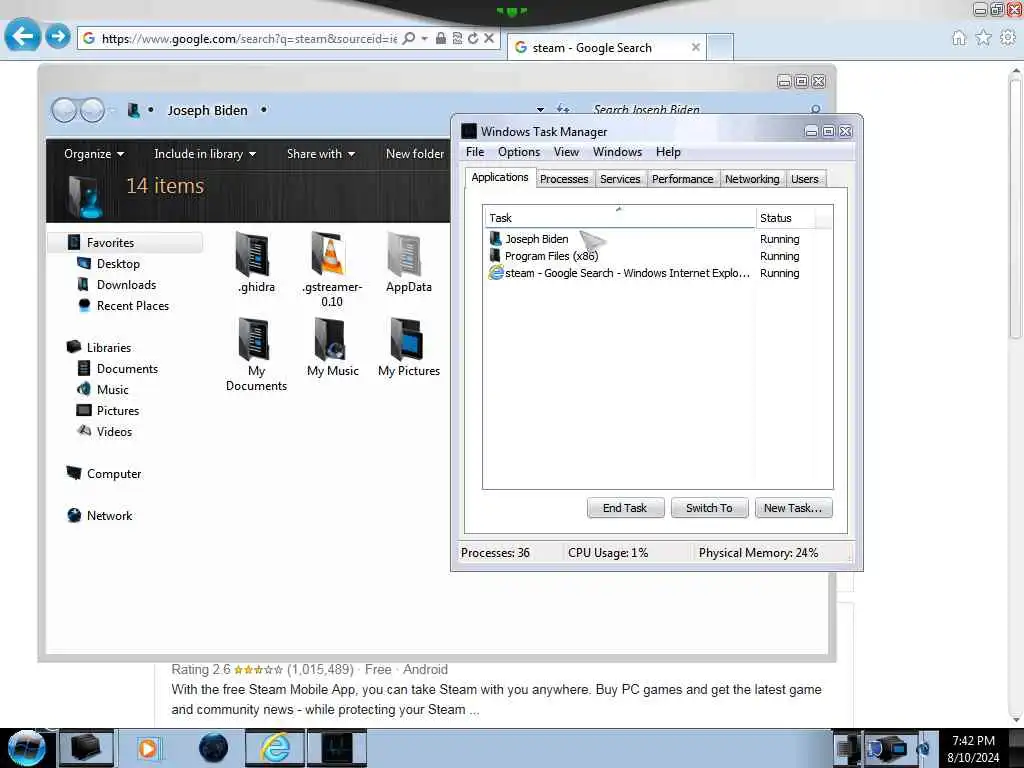The image size is (1024, 768).
Task: Select Network in navigation pane
Action: [x=109, y=515]
